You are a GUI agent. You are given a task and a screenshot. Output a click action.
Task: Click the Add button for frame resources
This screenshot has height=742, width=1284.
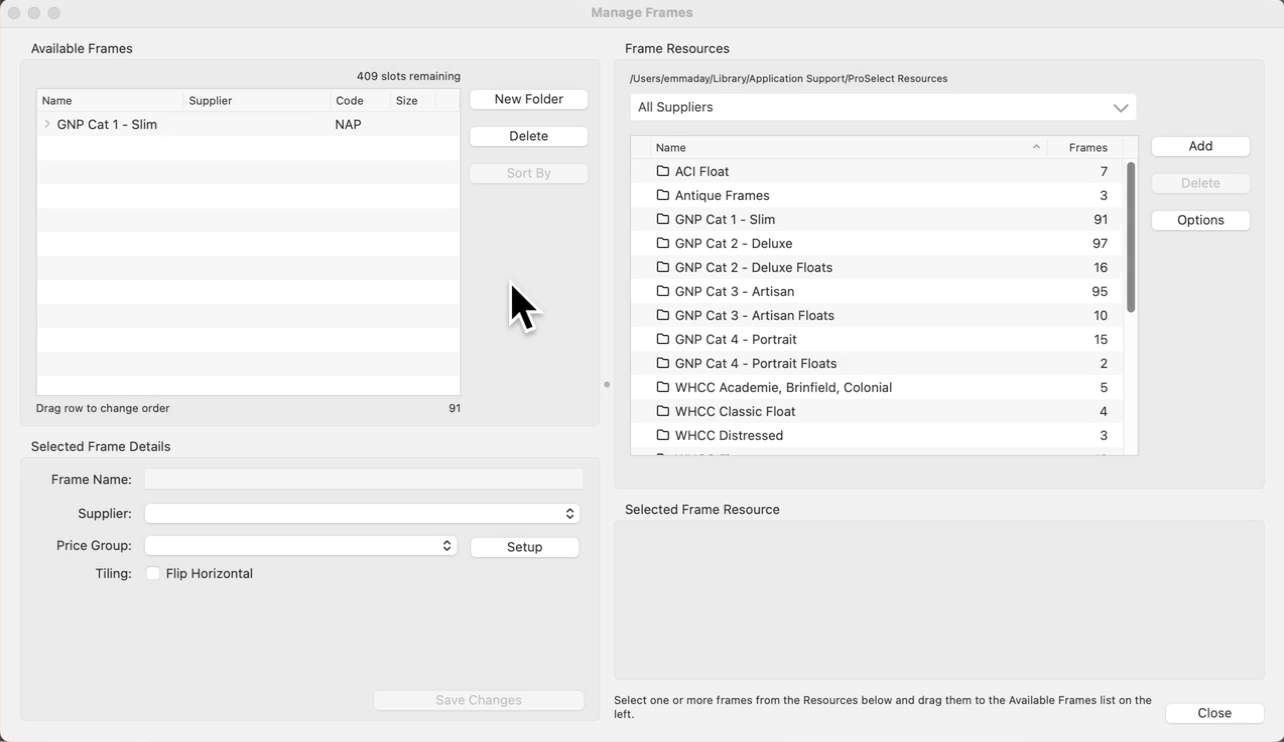(x=1200, y=146)
